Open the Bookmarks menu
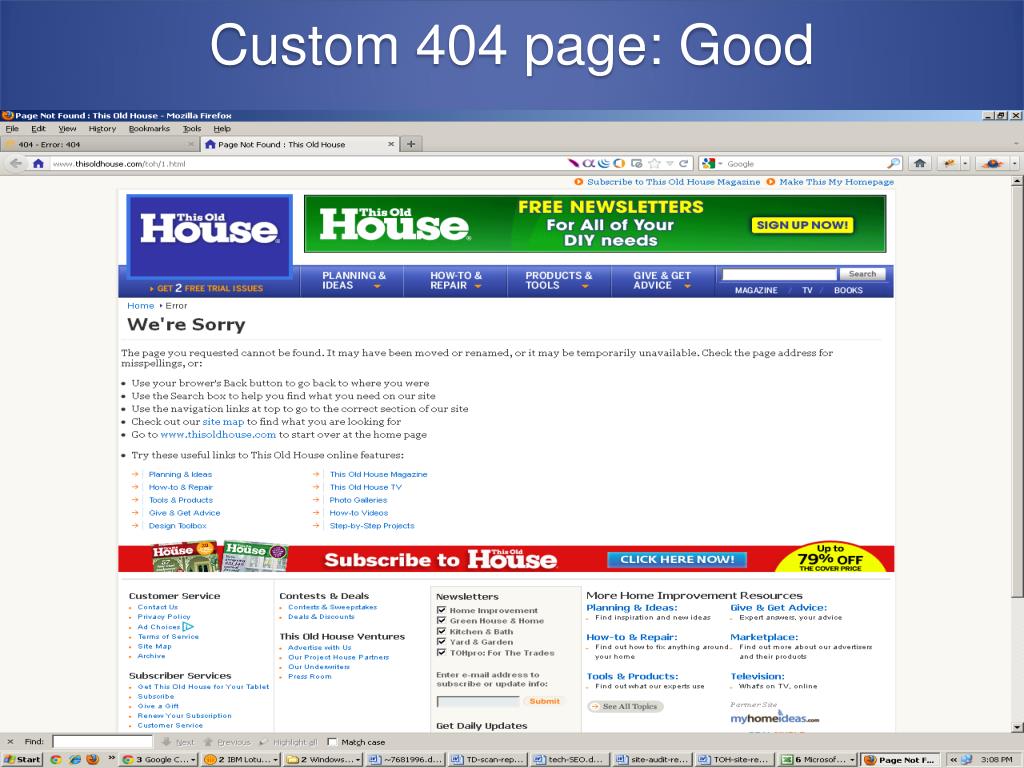This screenshot has width=1024, height=768. (149, 129)
